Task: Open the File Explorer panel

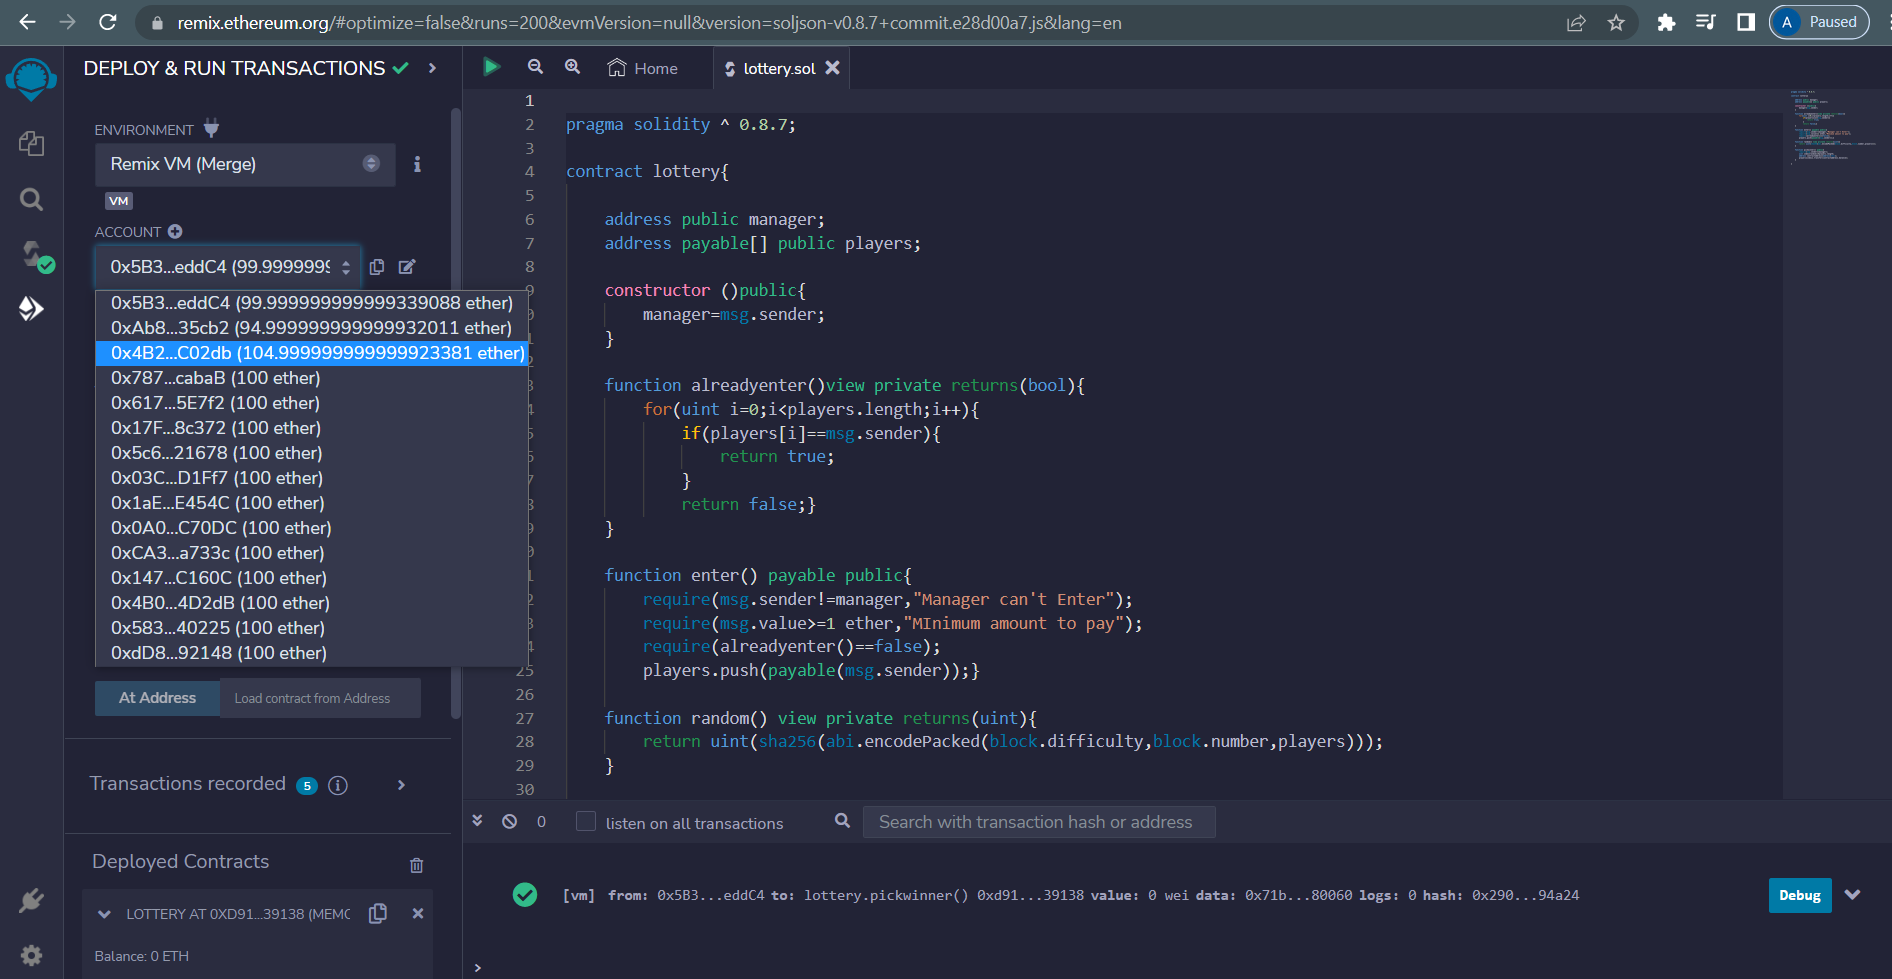Action: tap(31, 143)
